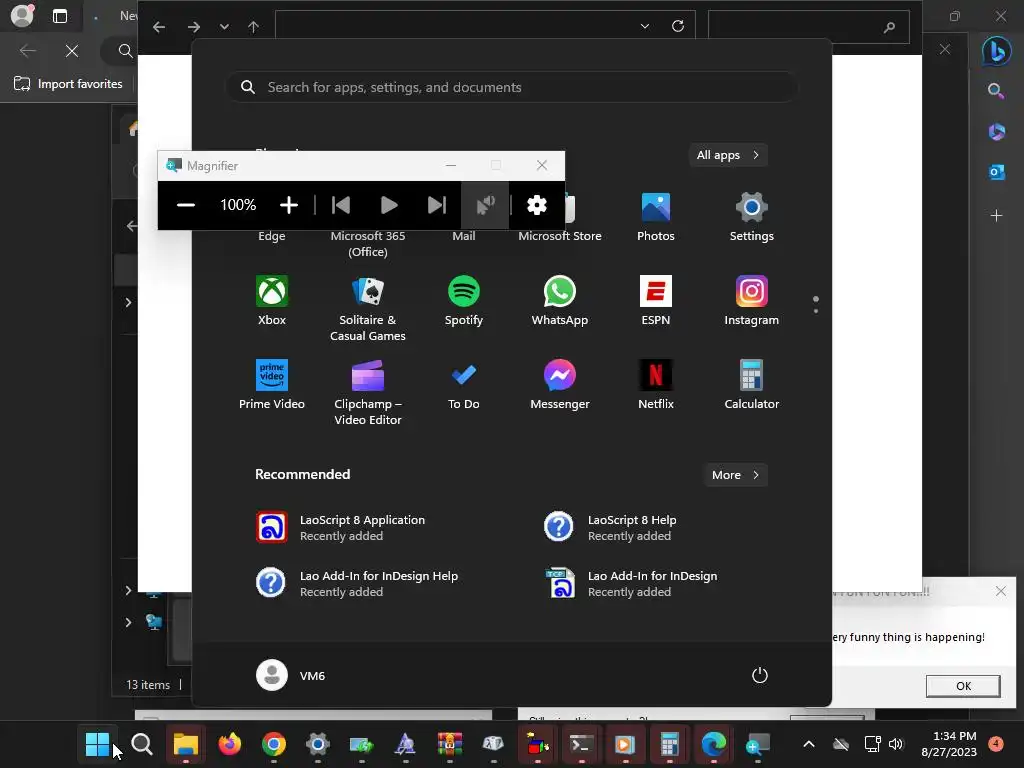
Task: Click the volume icon in system tray
Action: click(x=896, y=744)
